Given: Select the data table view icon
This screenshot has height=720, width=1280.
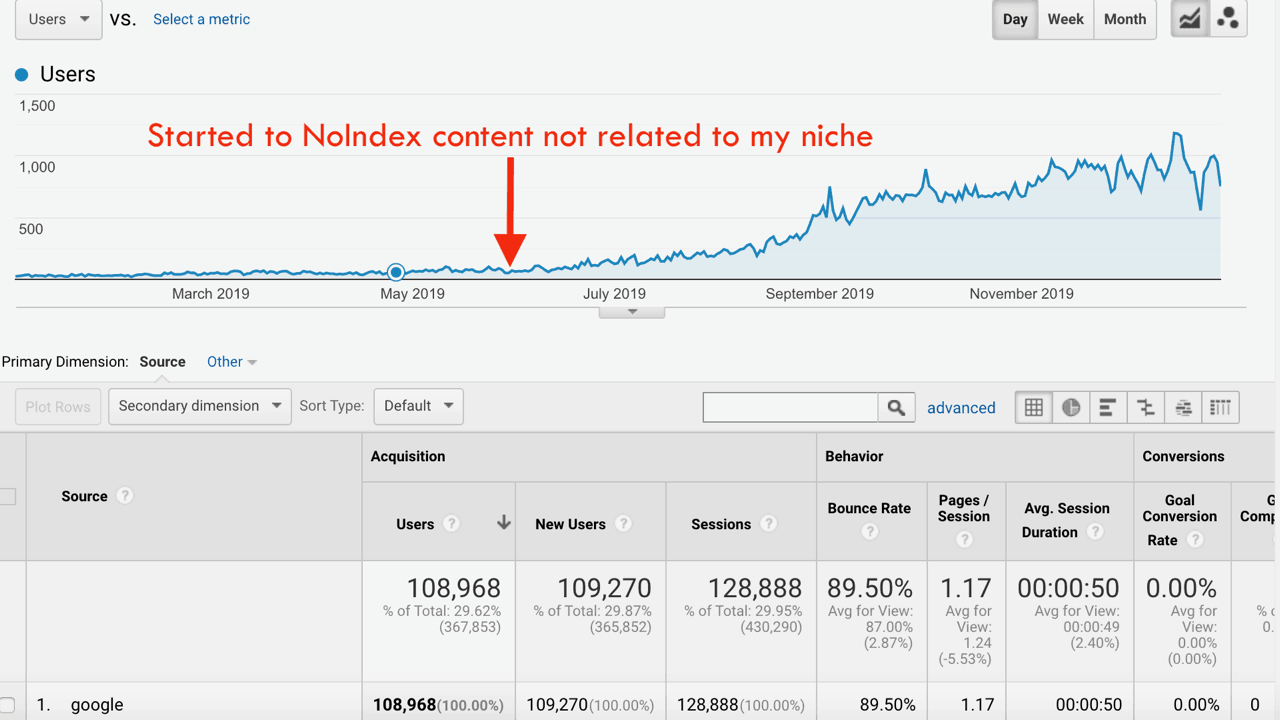Looking at the screenshot, I should 1034,407.
